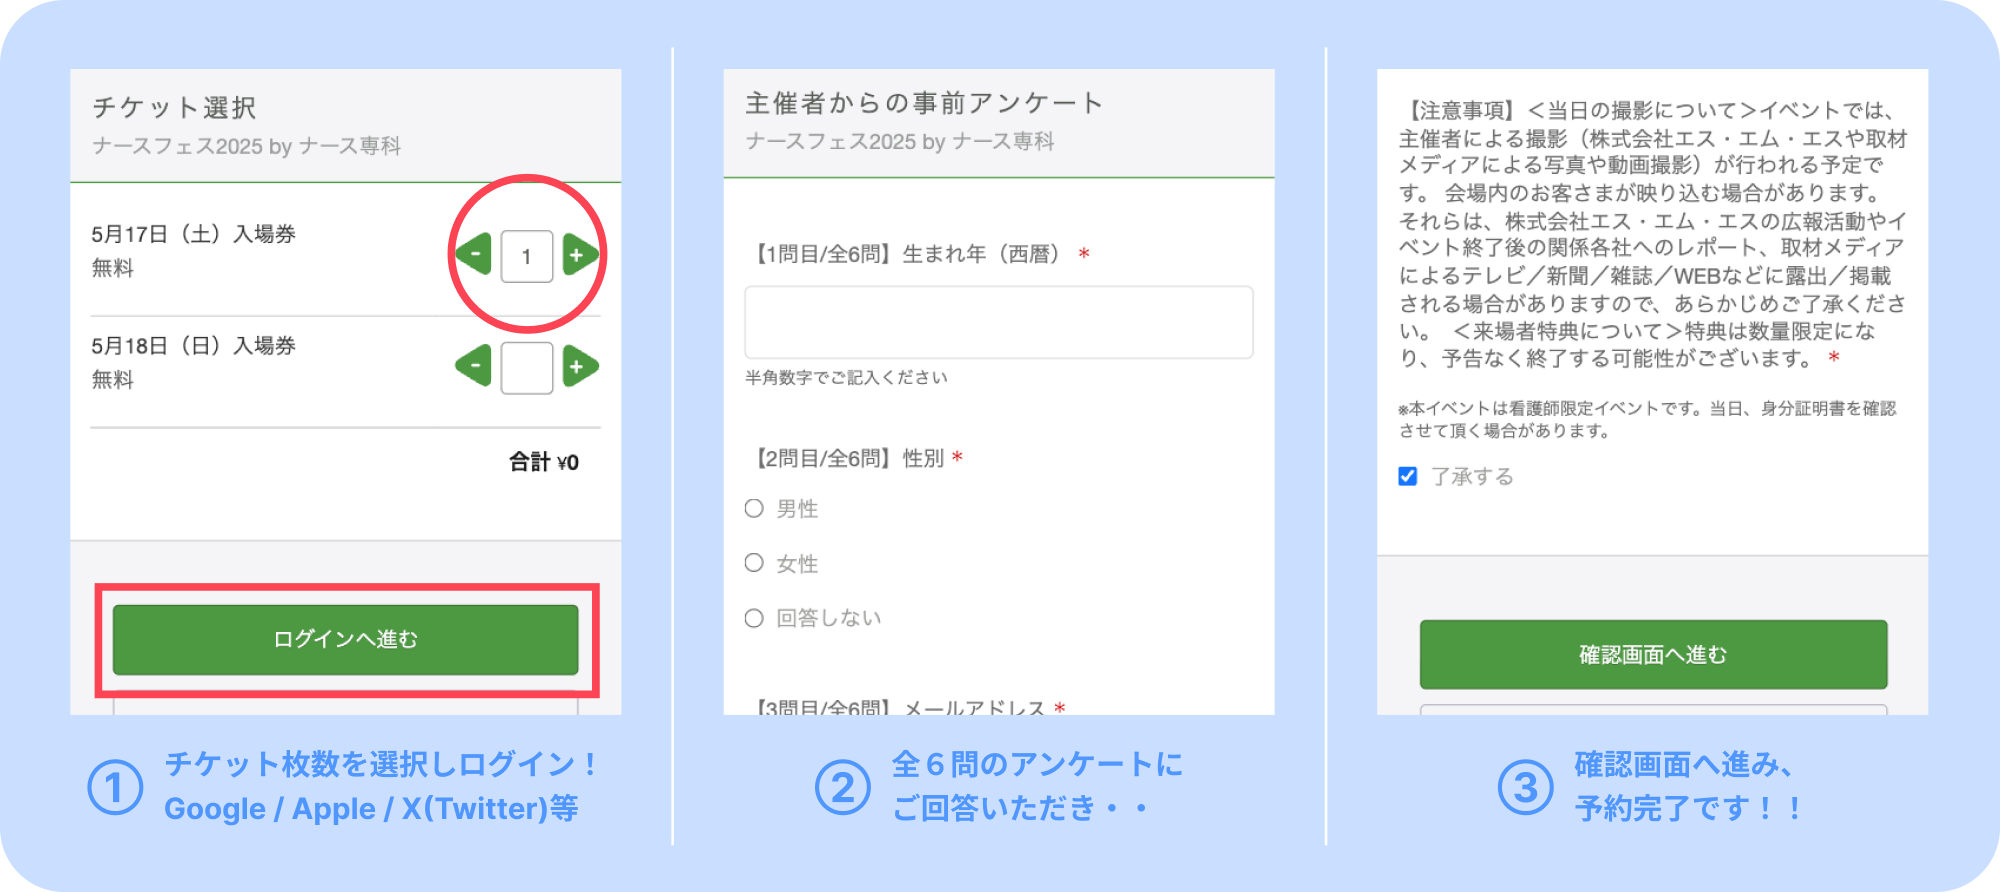Click the circled number 2 step icon
Image resolution: width=2000 pixels, height=892 pixels.
843,787
